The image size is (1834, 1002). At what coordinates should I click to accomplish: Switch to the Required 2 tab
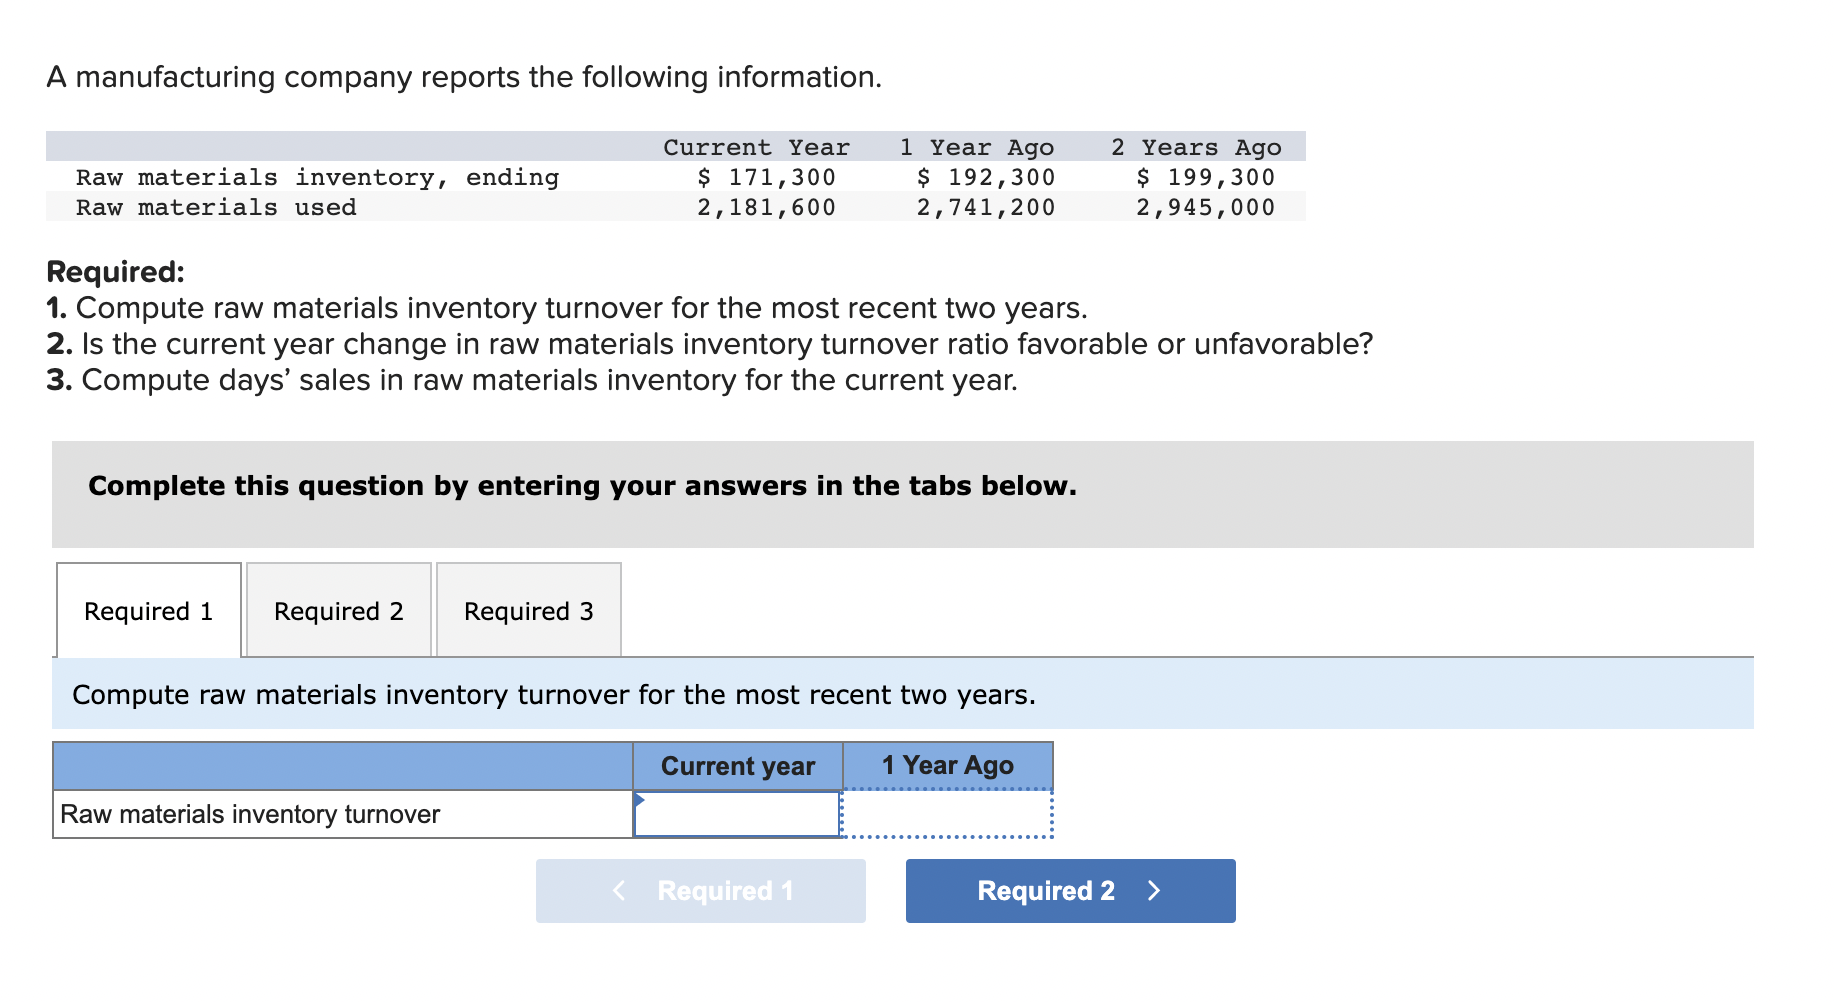click(339, 610)
